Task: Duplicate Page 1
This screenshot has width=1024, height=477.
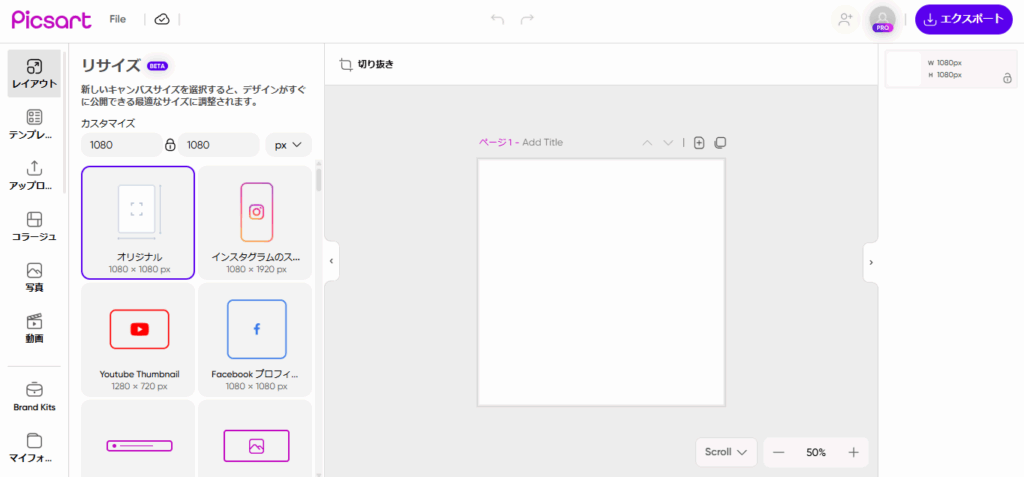Action: (720, 142)
